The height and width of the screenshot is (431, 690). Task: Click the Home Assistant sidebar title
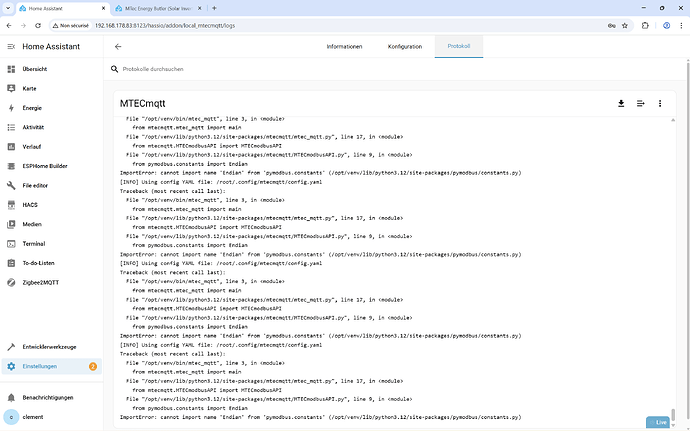coord(51,47)
